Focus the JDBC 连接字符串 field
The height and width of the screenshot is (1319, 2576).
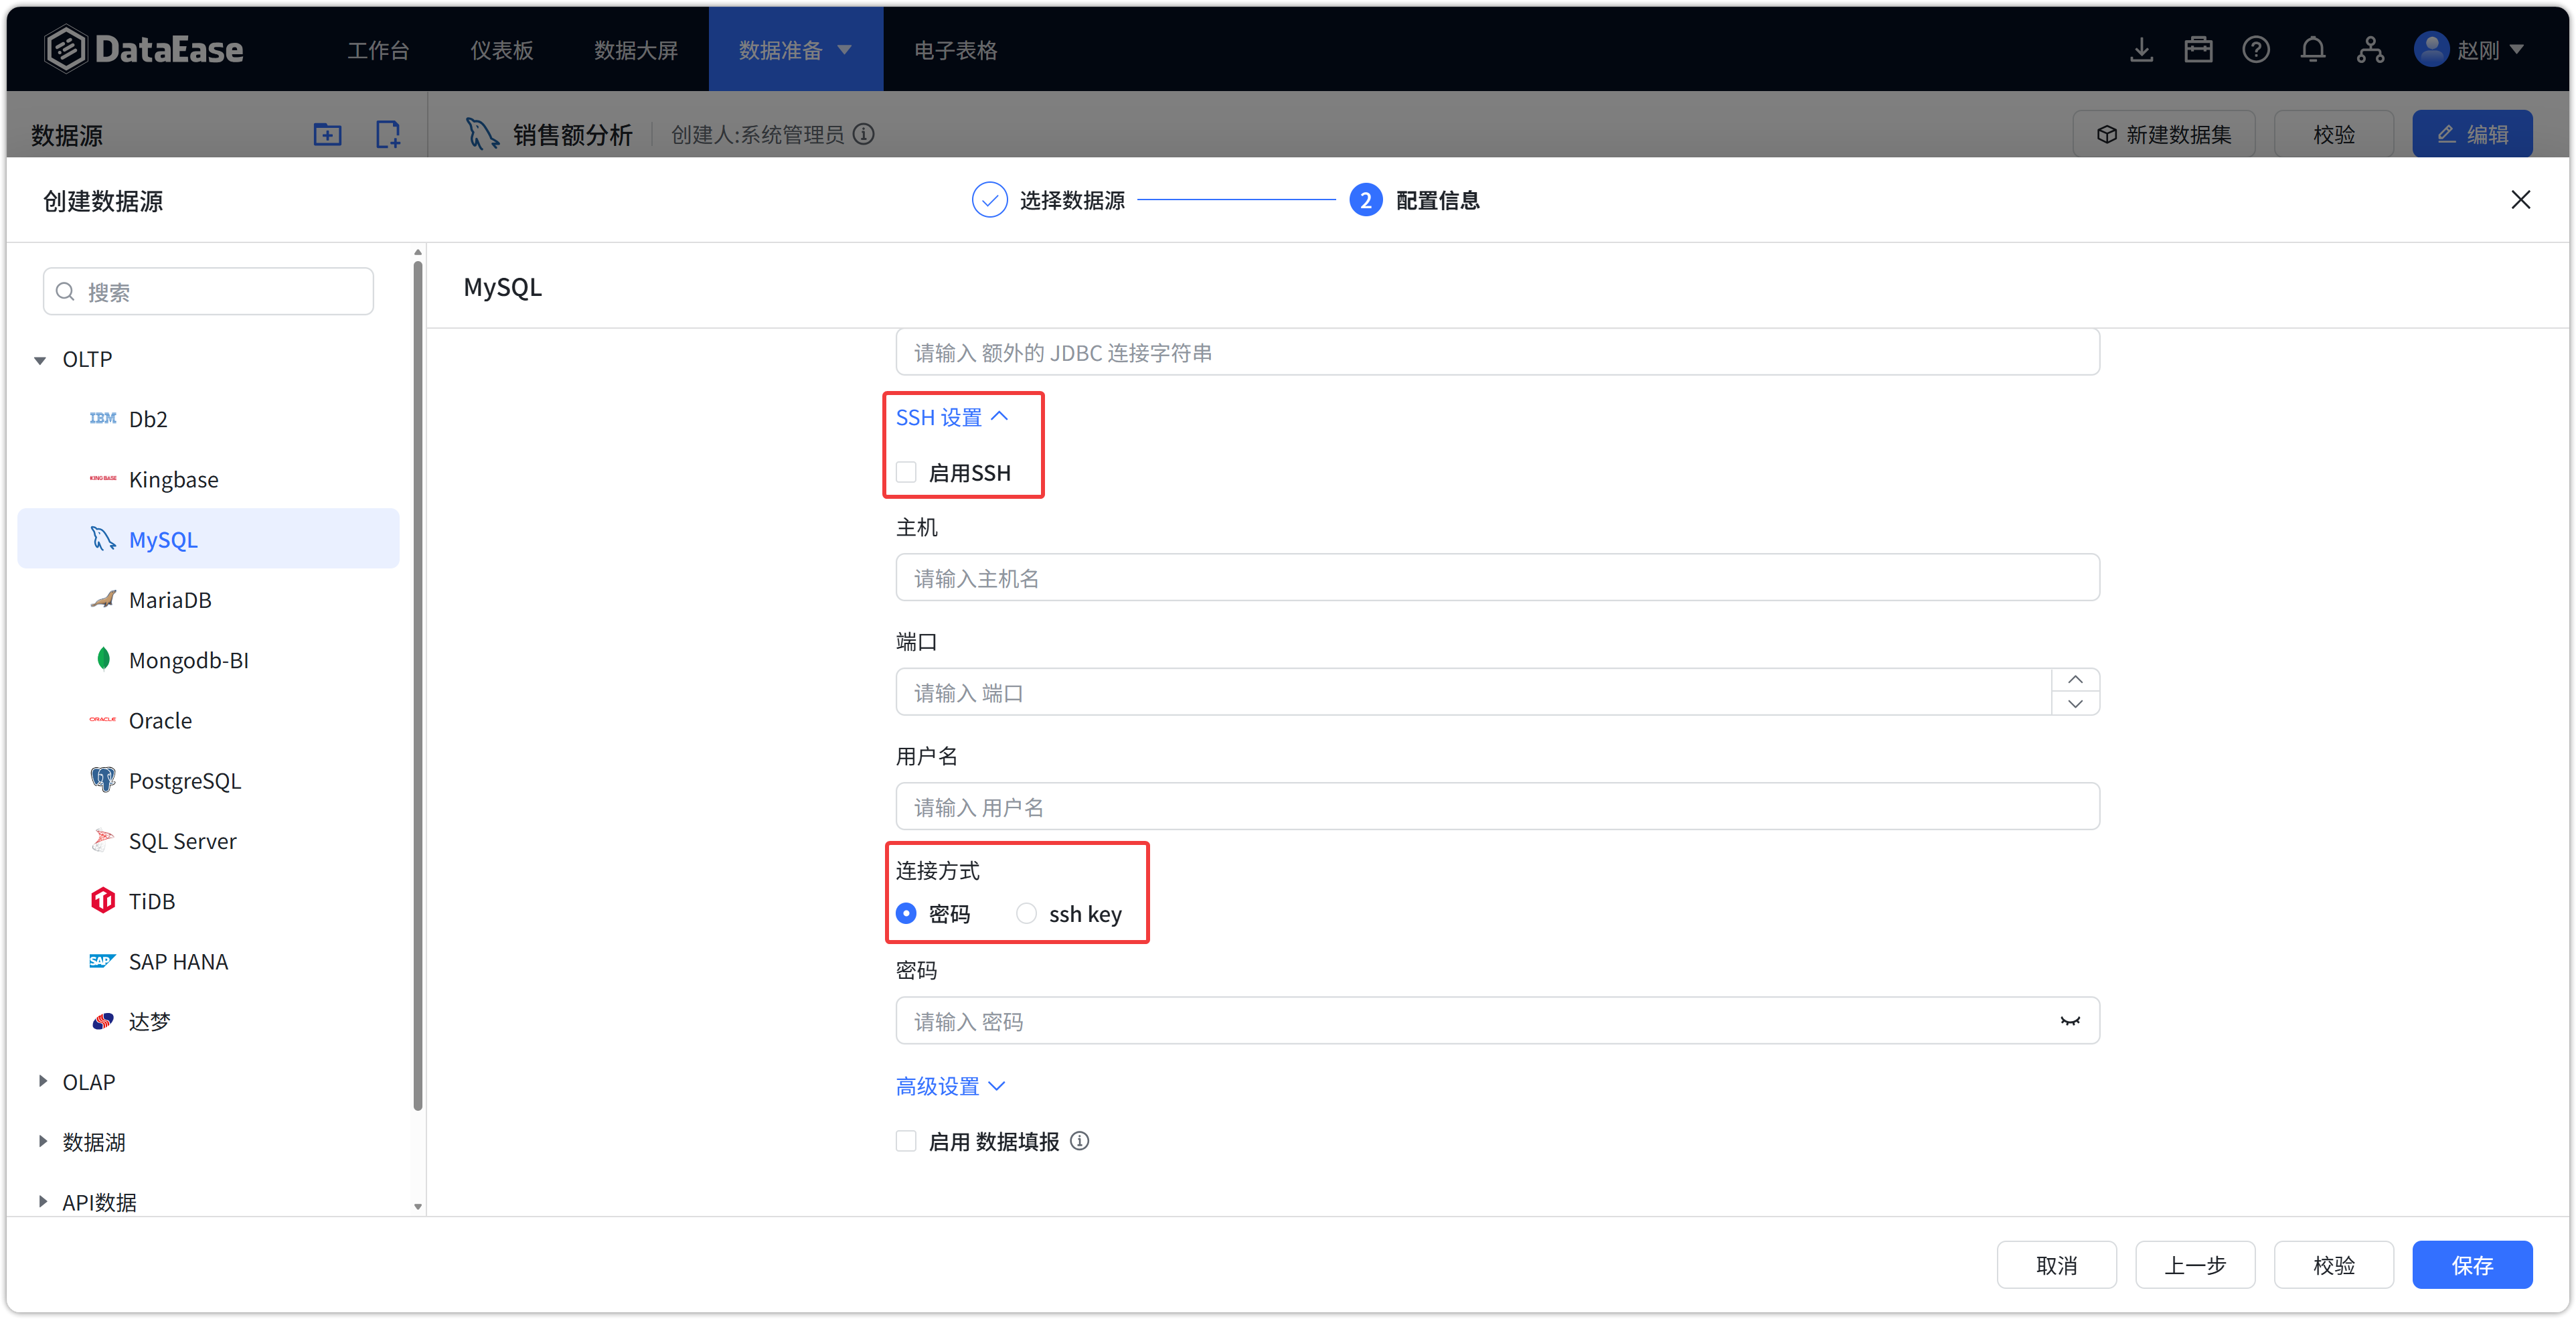[1497, 352]
